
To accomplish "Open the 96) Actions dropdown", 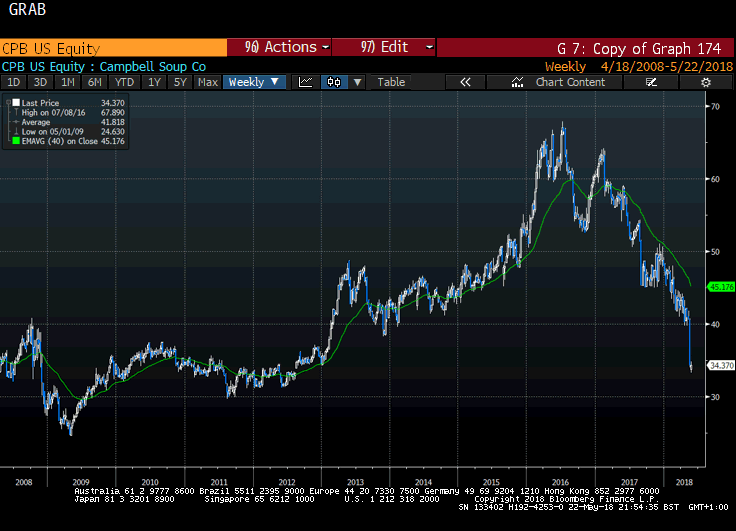I will [279, 47].
